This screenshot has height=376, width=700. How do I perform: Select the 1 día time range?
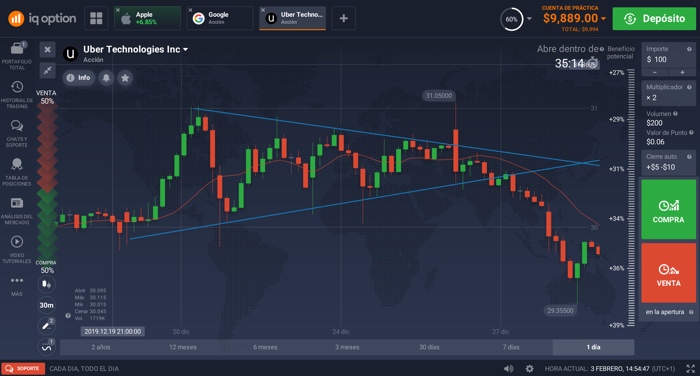point(593,347)
